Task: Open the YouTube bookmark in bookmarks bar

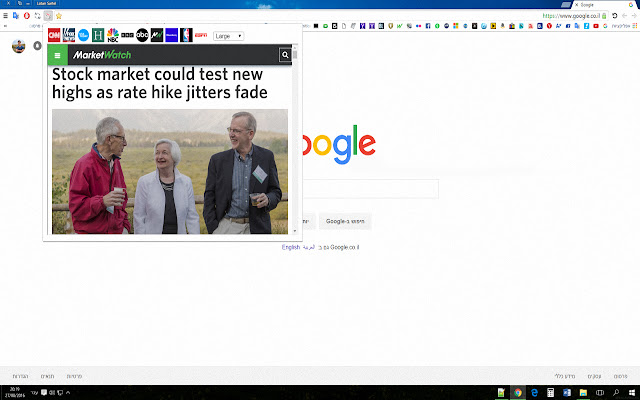Action: click(596, 26)
